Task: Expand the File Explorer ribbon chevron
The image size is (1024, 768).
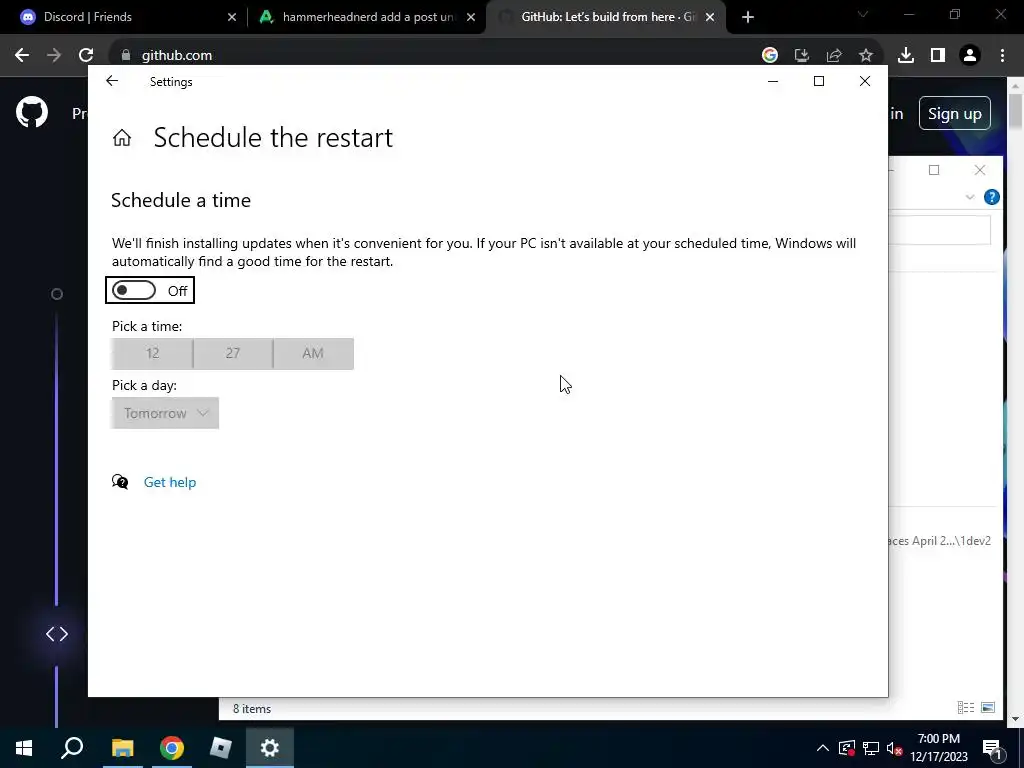Action: click(x=970, y=197)
